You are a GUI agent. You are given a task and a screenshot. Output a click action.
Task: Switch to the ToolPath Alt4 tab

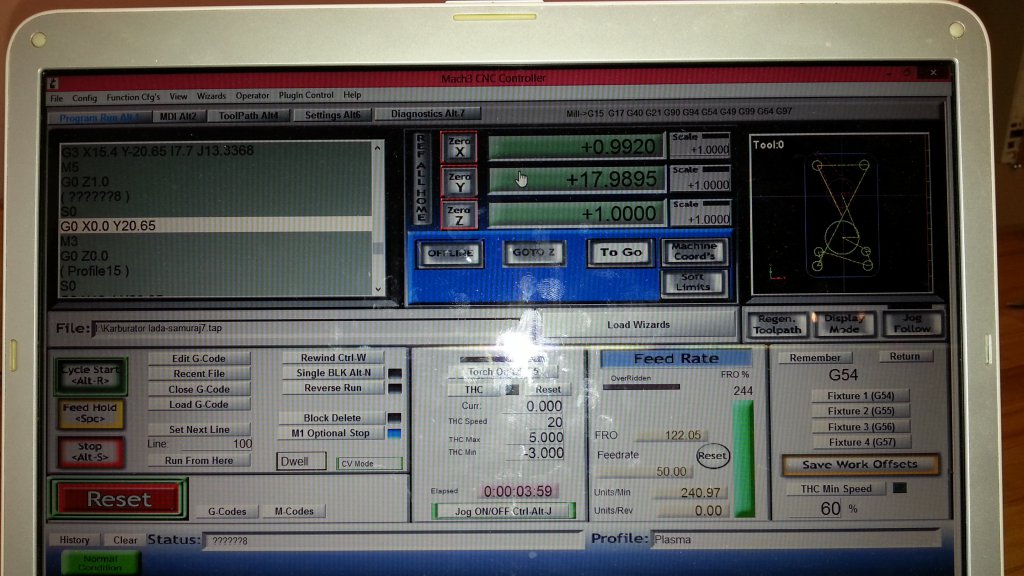tap(248, 116)
